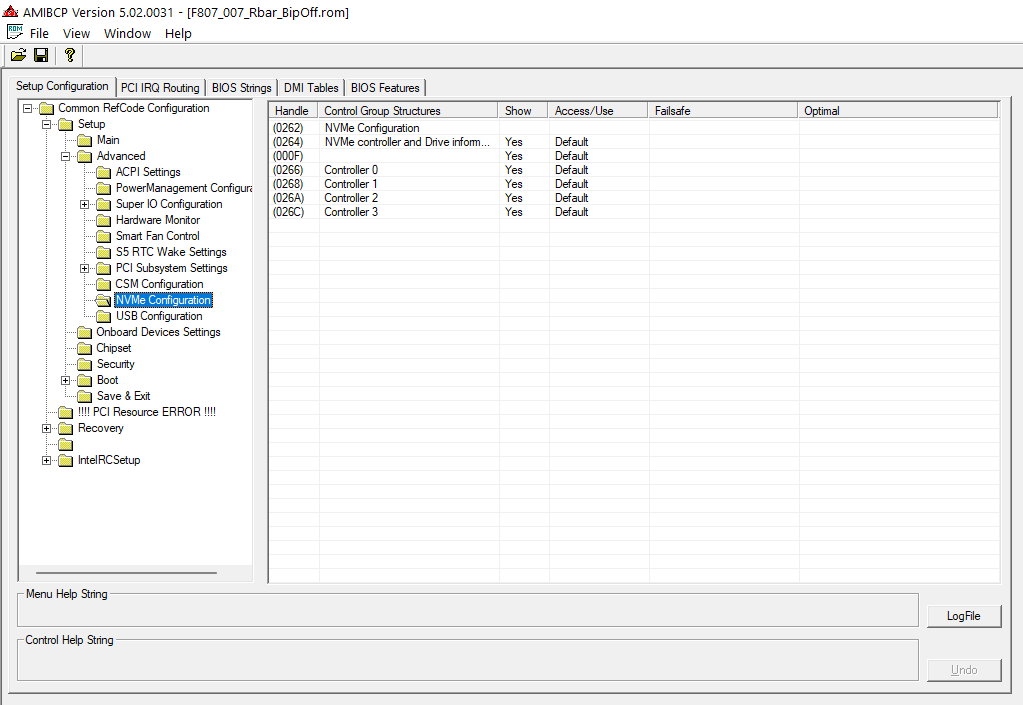Click the (026A) handle cell
Screen dimensions: 1023x705
[x=288, y=198]
